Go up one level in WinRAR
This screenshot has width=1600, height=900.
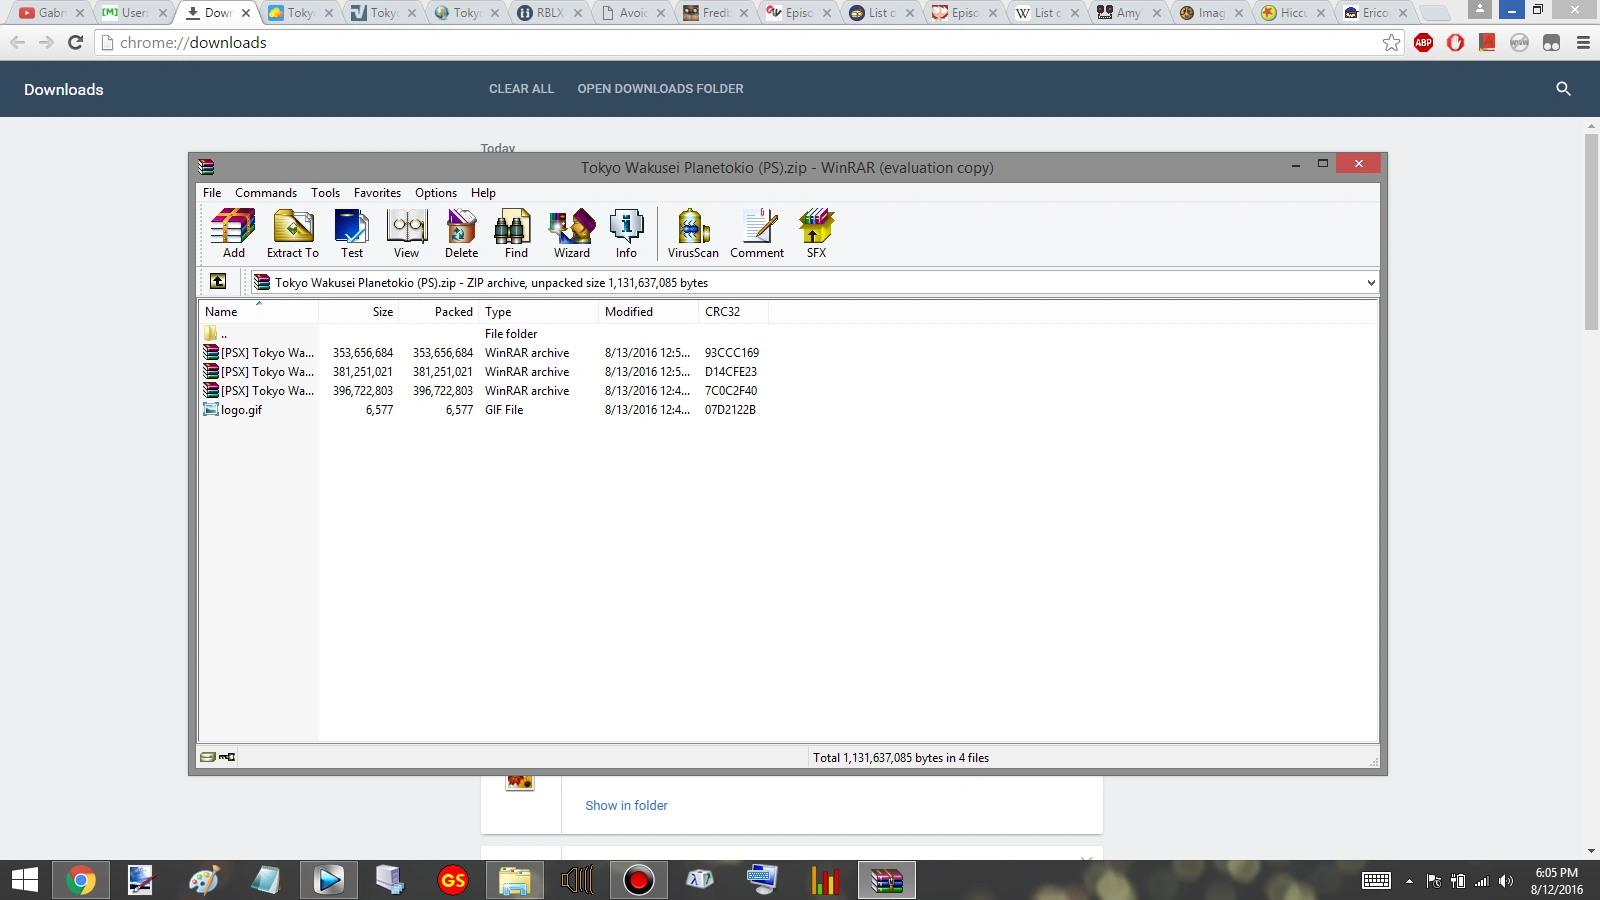pos(218,282)
